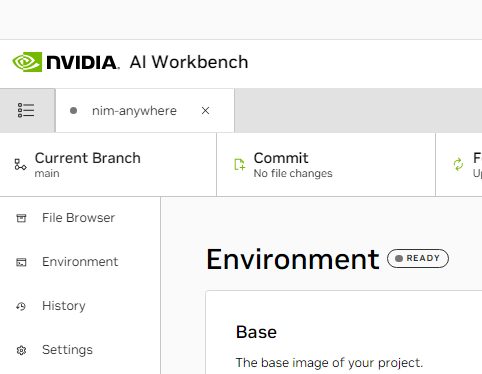
Task: Click the Commit file icon
Action: 240,164
